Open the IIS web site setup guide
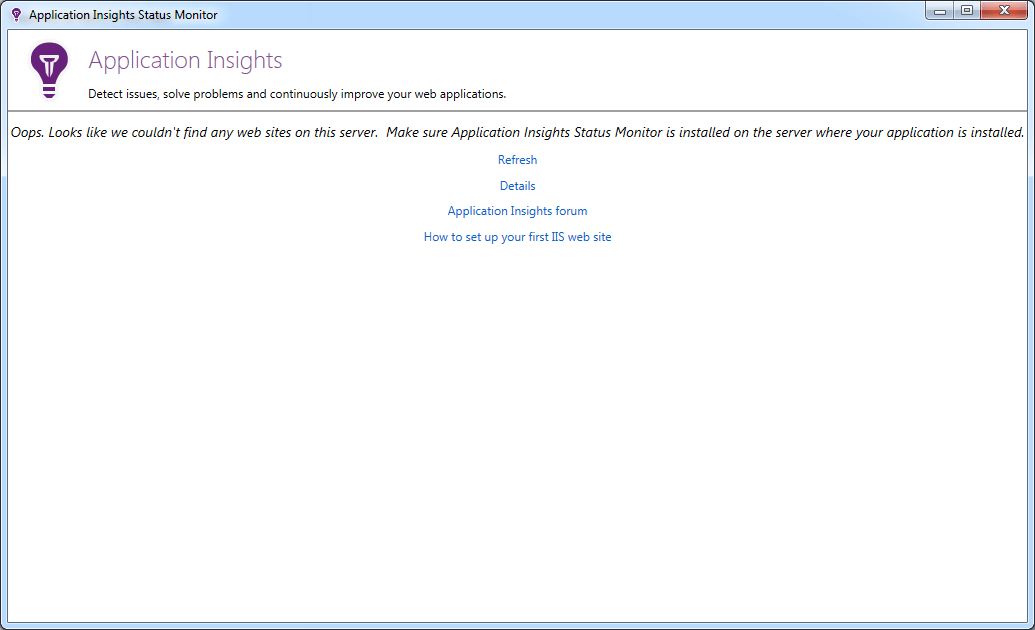 (x=517, y=236)
